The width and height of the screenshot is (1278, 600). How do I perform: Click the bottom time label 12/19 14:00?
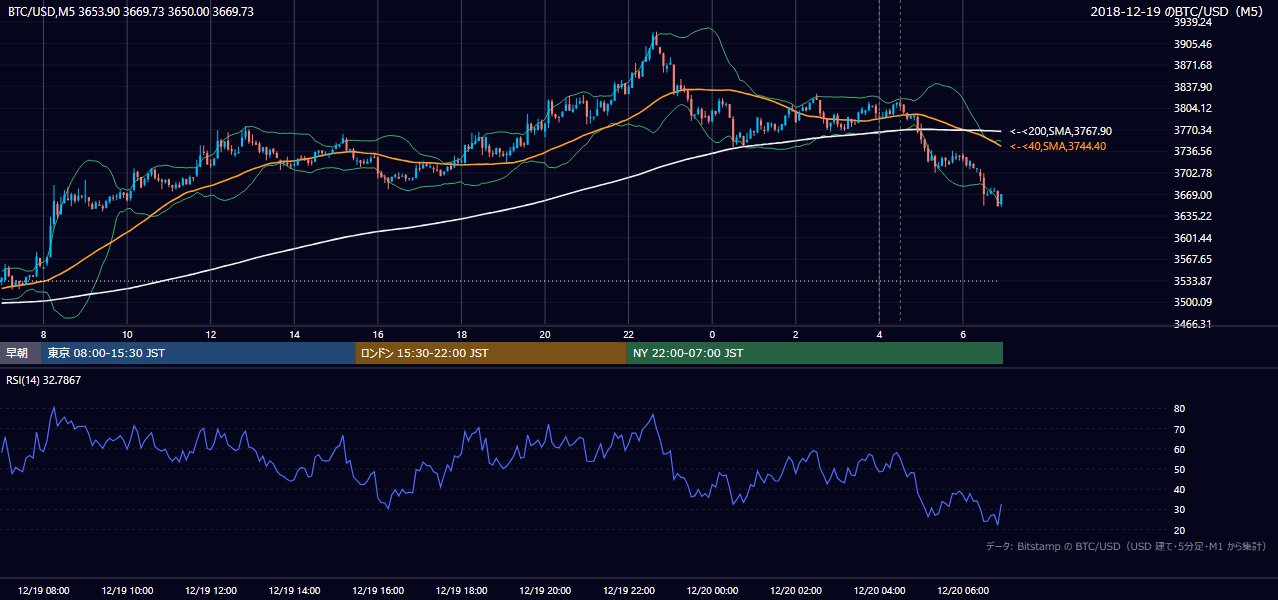click(x=294, y=591)
